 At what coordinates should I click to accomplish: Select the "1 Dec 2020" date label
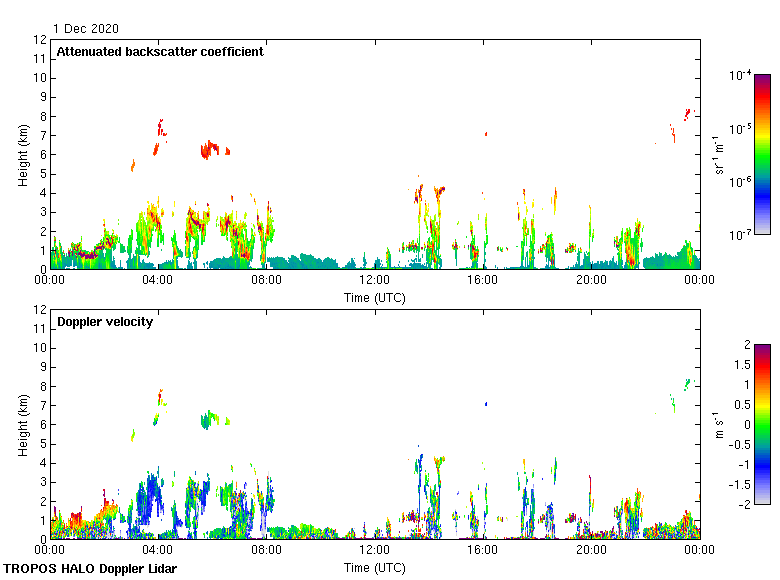click(86, 29)
